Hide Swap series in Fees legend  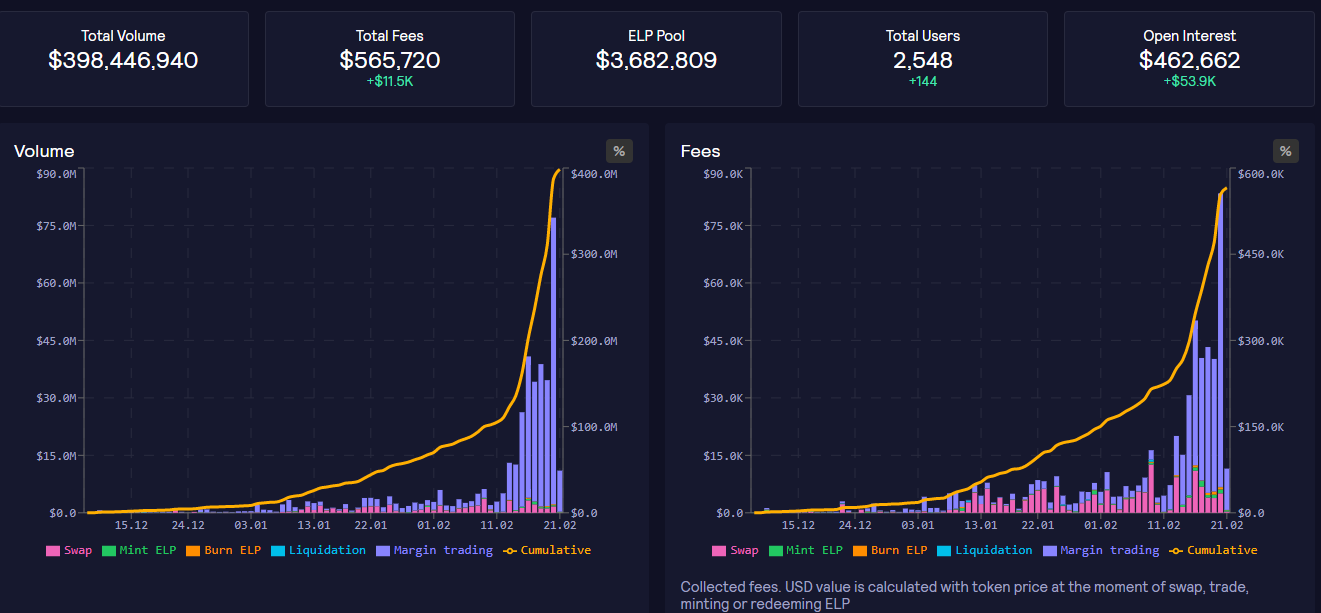(x=735, y=550)
